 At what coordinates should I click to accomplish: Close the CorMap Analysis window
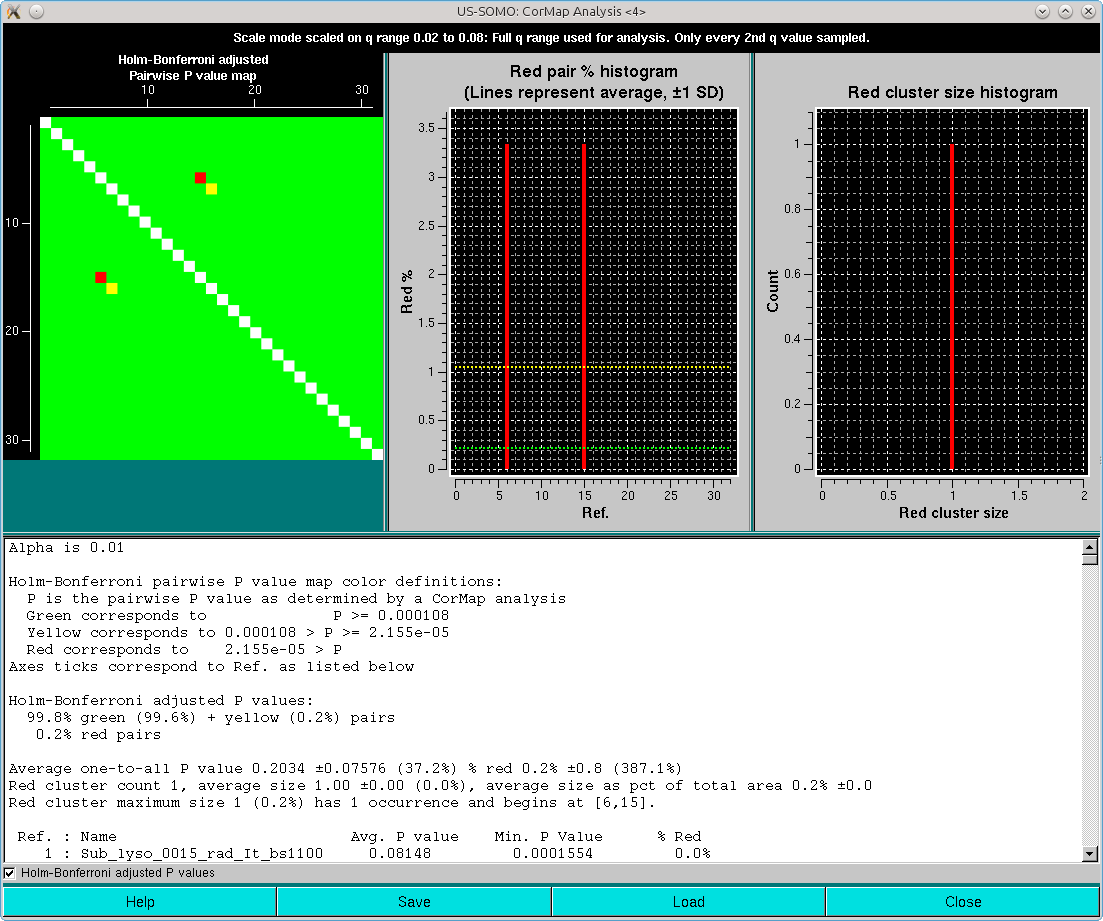click(x=962, y=901)
